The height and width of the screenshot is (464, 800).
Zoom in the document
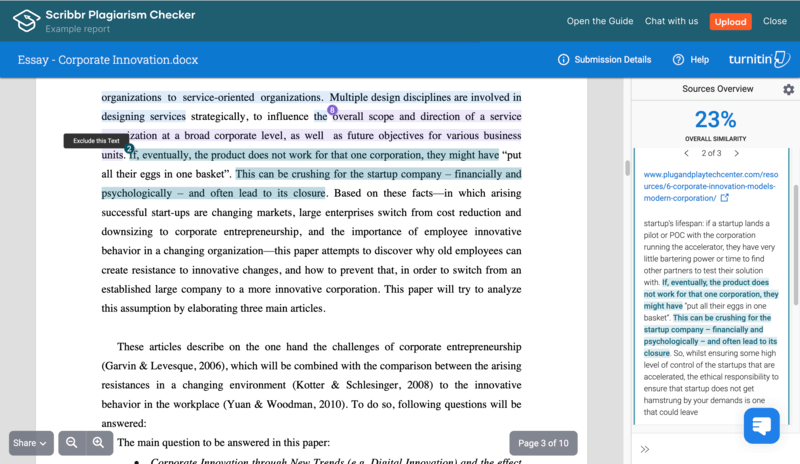[x=99, y=443]
